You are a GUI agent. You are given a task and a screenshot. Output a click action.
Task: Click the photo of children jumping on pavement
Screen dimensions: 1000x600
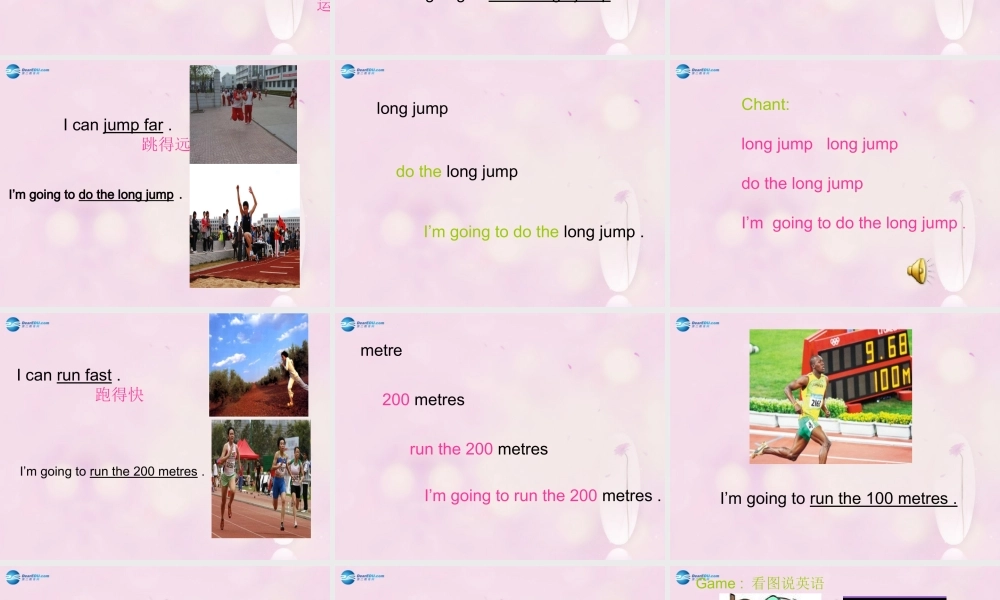pyautogui.click(x=243, y=114)
